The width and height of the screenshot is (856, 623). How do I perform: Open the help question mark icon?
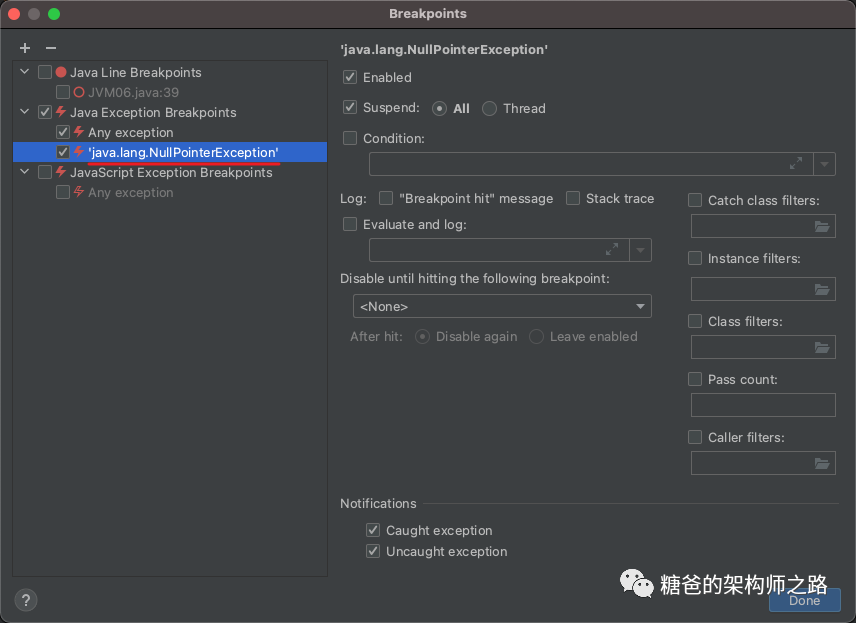(x=26, y=600)
